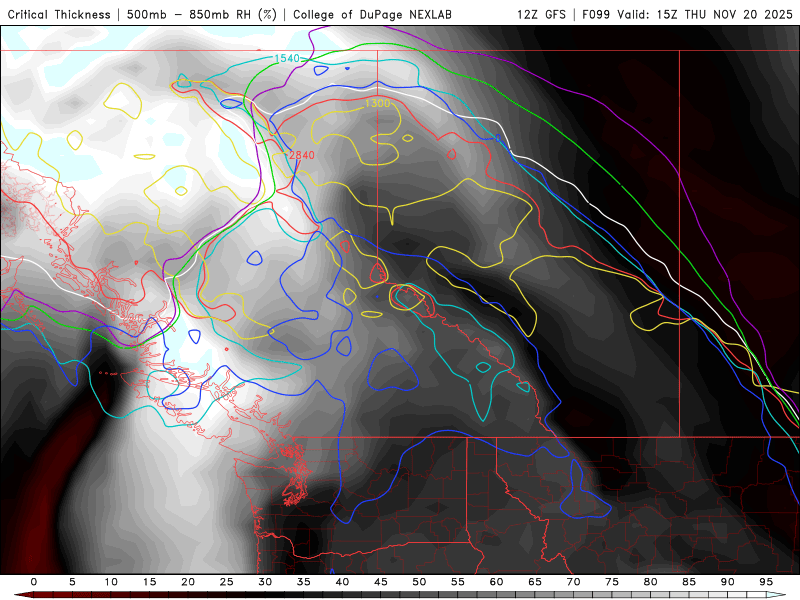Click the "College of DuPage NEXLAB" text
Image resolution: width=800 pixels, height=600 pixels.
pyautogui.click(x=372, y=14)
